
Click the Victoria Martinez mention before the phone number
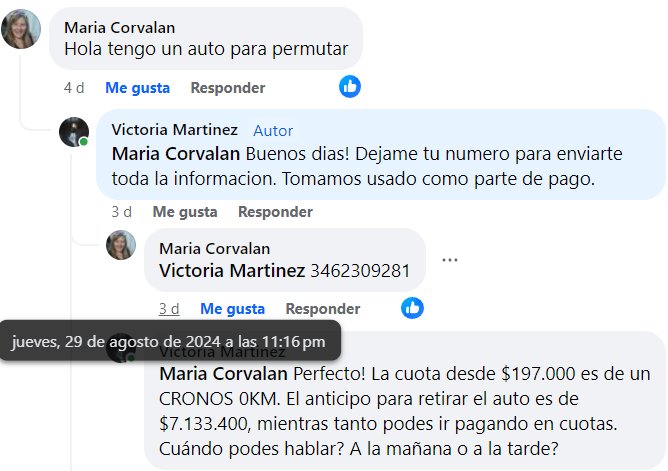[232, 271]
